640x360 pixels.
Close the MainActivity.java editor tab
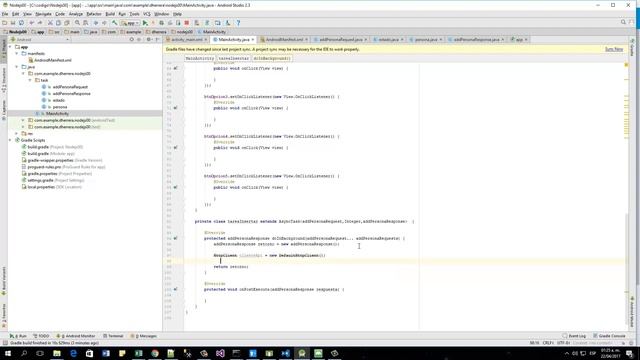[253, 40]
